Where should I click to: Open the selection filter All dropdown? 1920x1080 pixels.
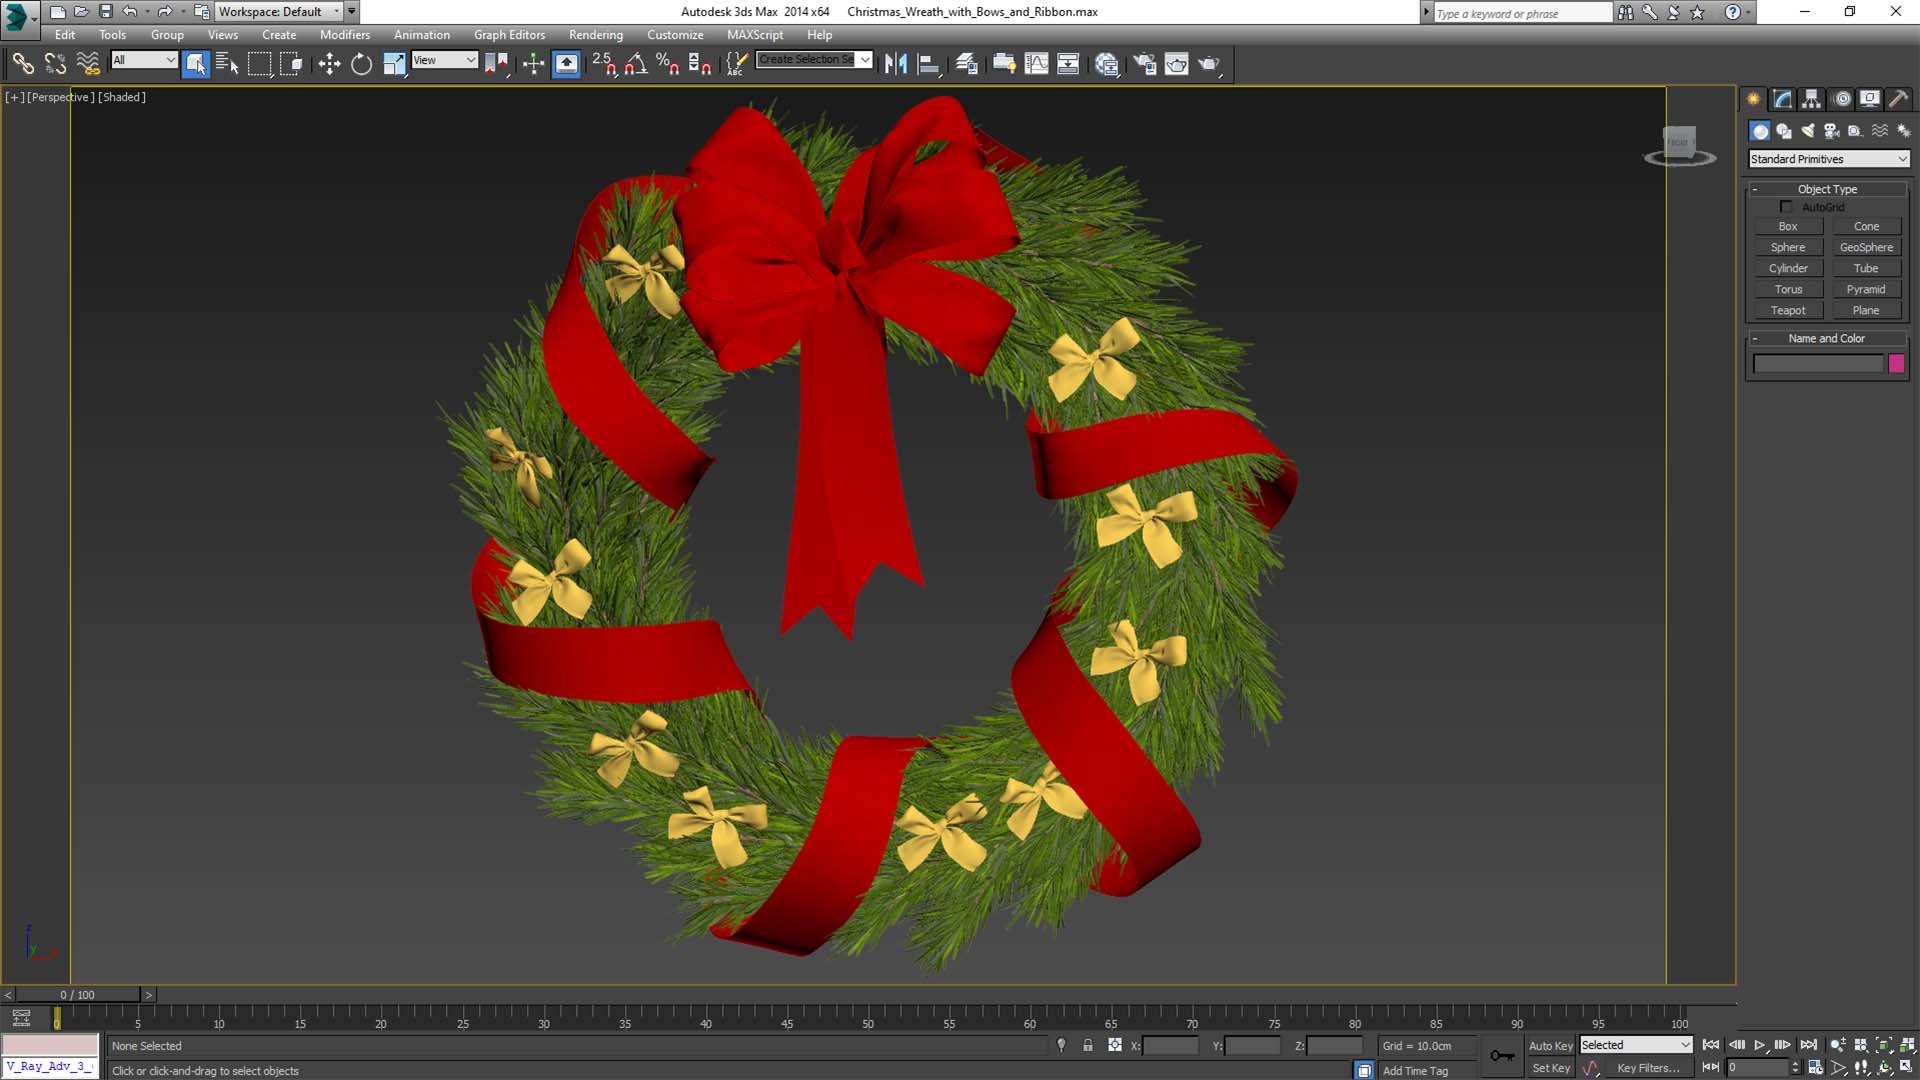pyautogui.click(x=144, y=60)
